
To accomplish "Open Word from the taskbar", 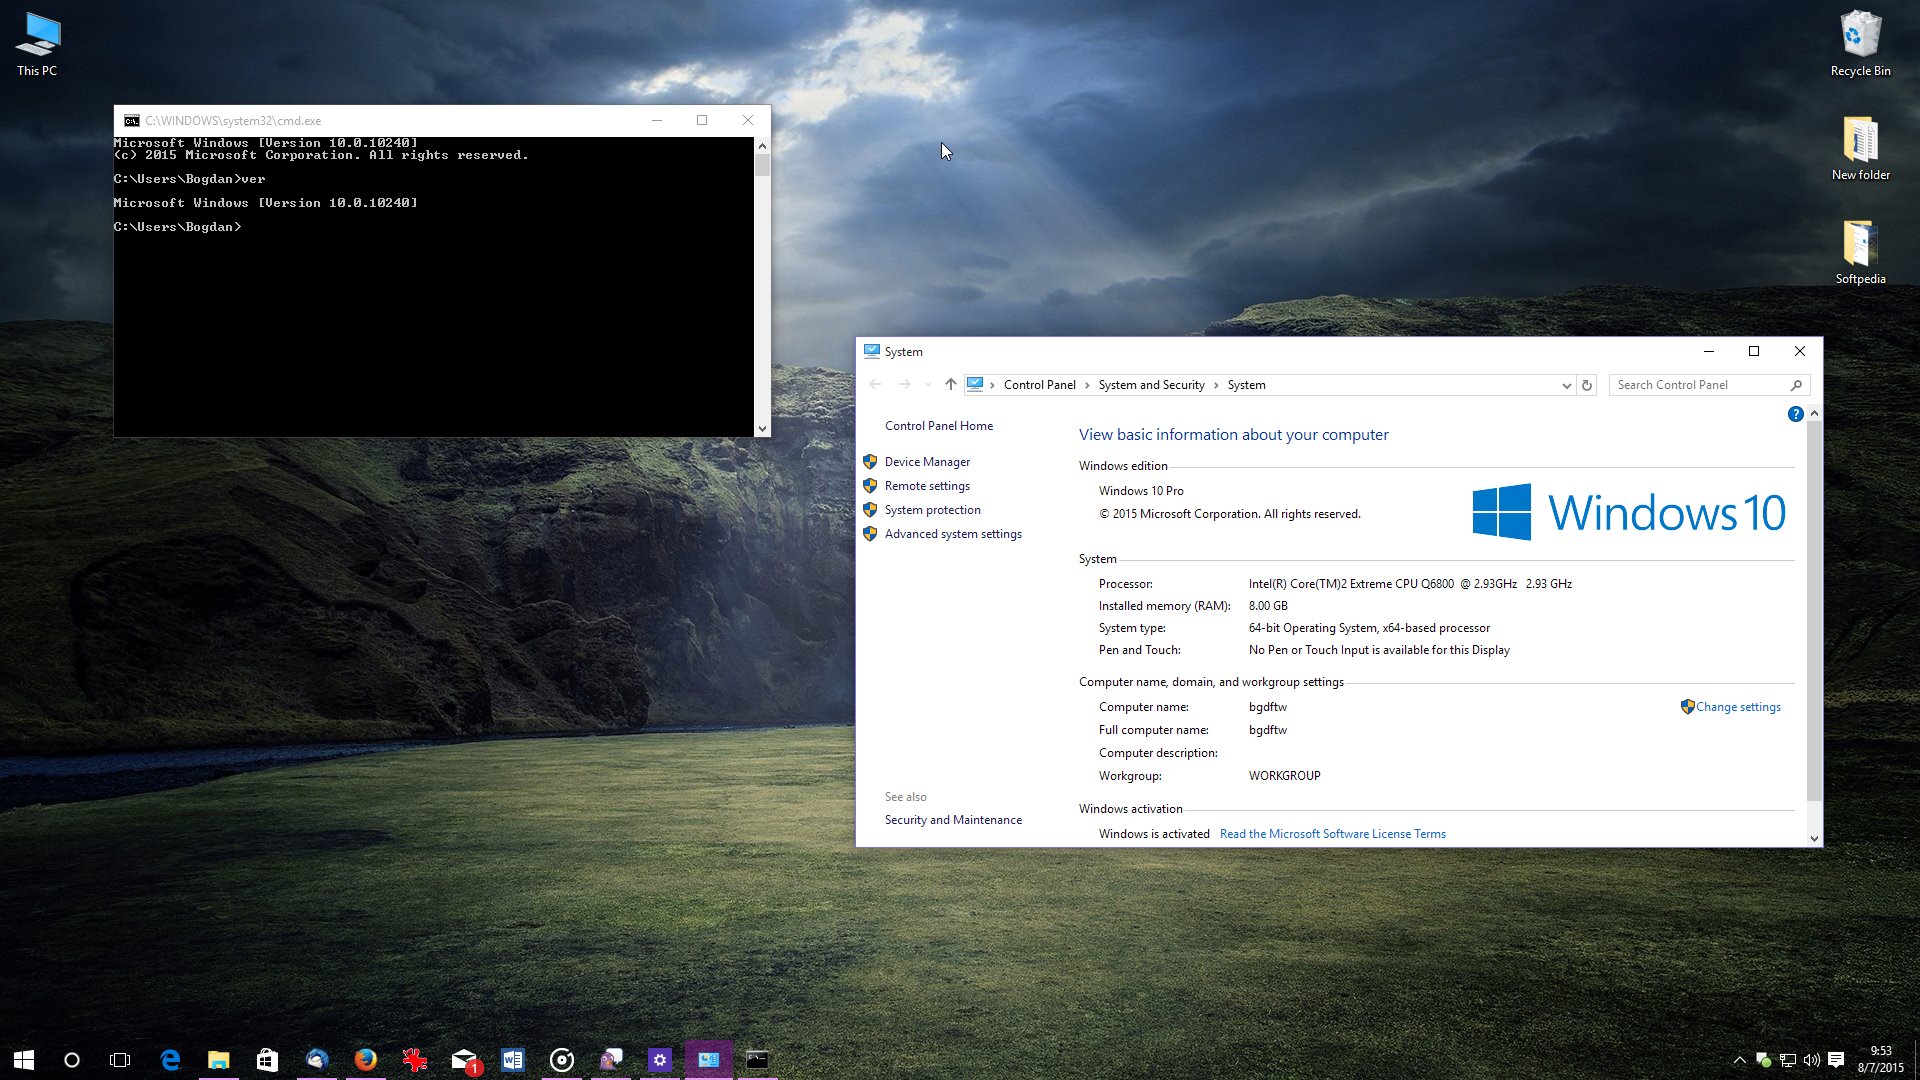I will pyautogui.click(x=513, y=1060).
